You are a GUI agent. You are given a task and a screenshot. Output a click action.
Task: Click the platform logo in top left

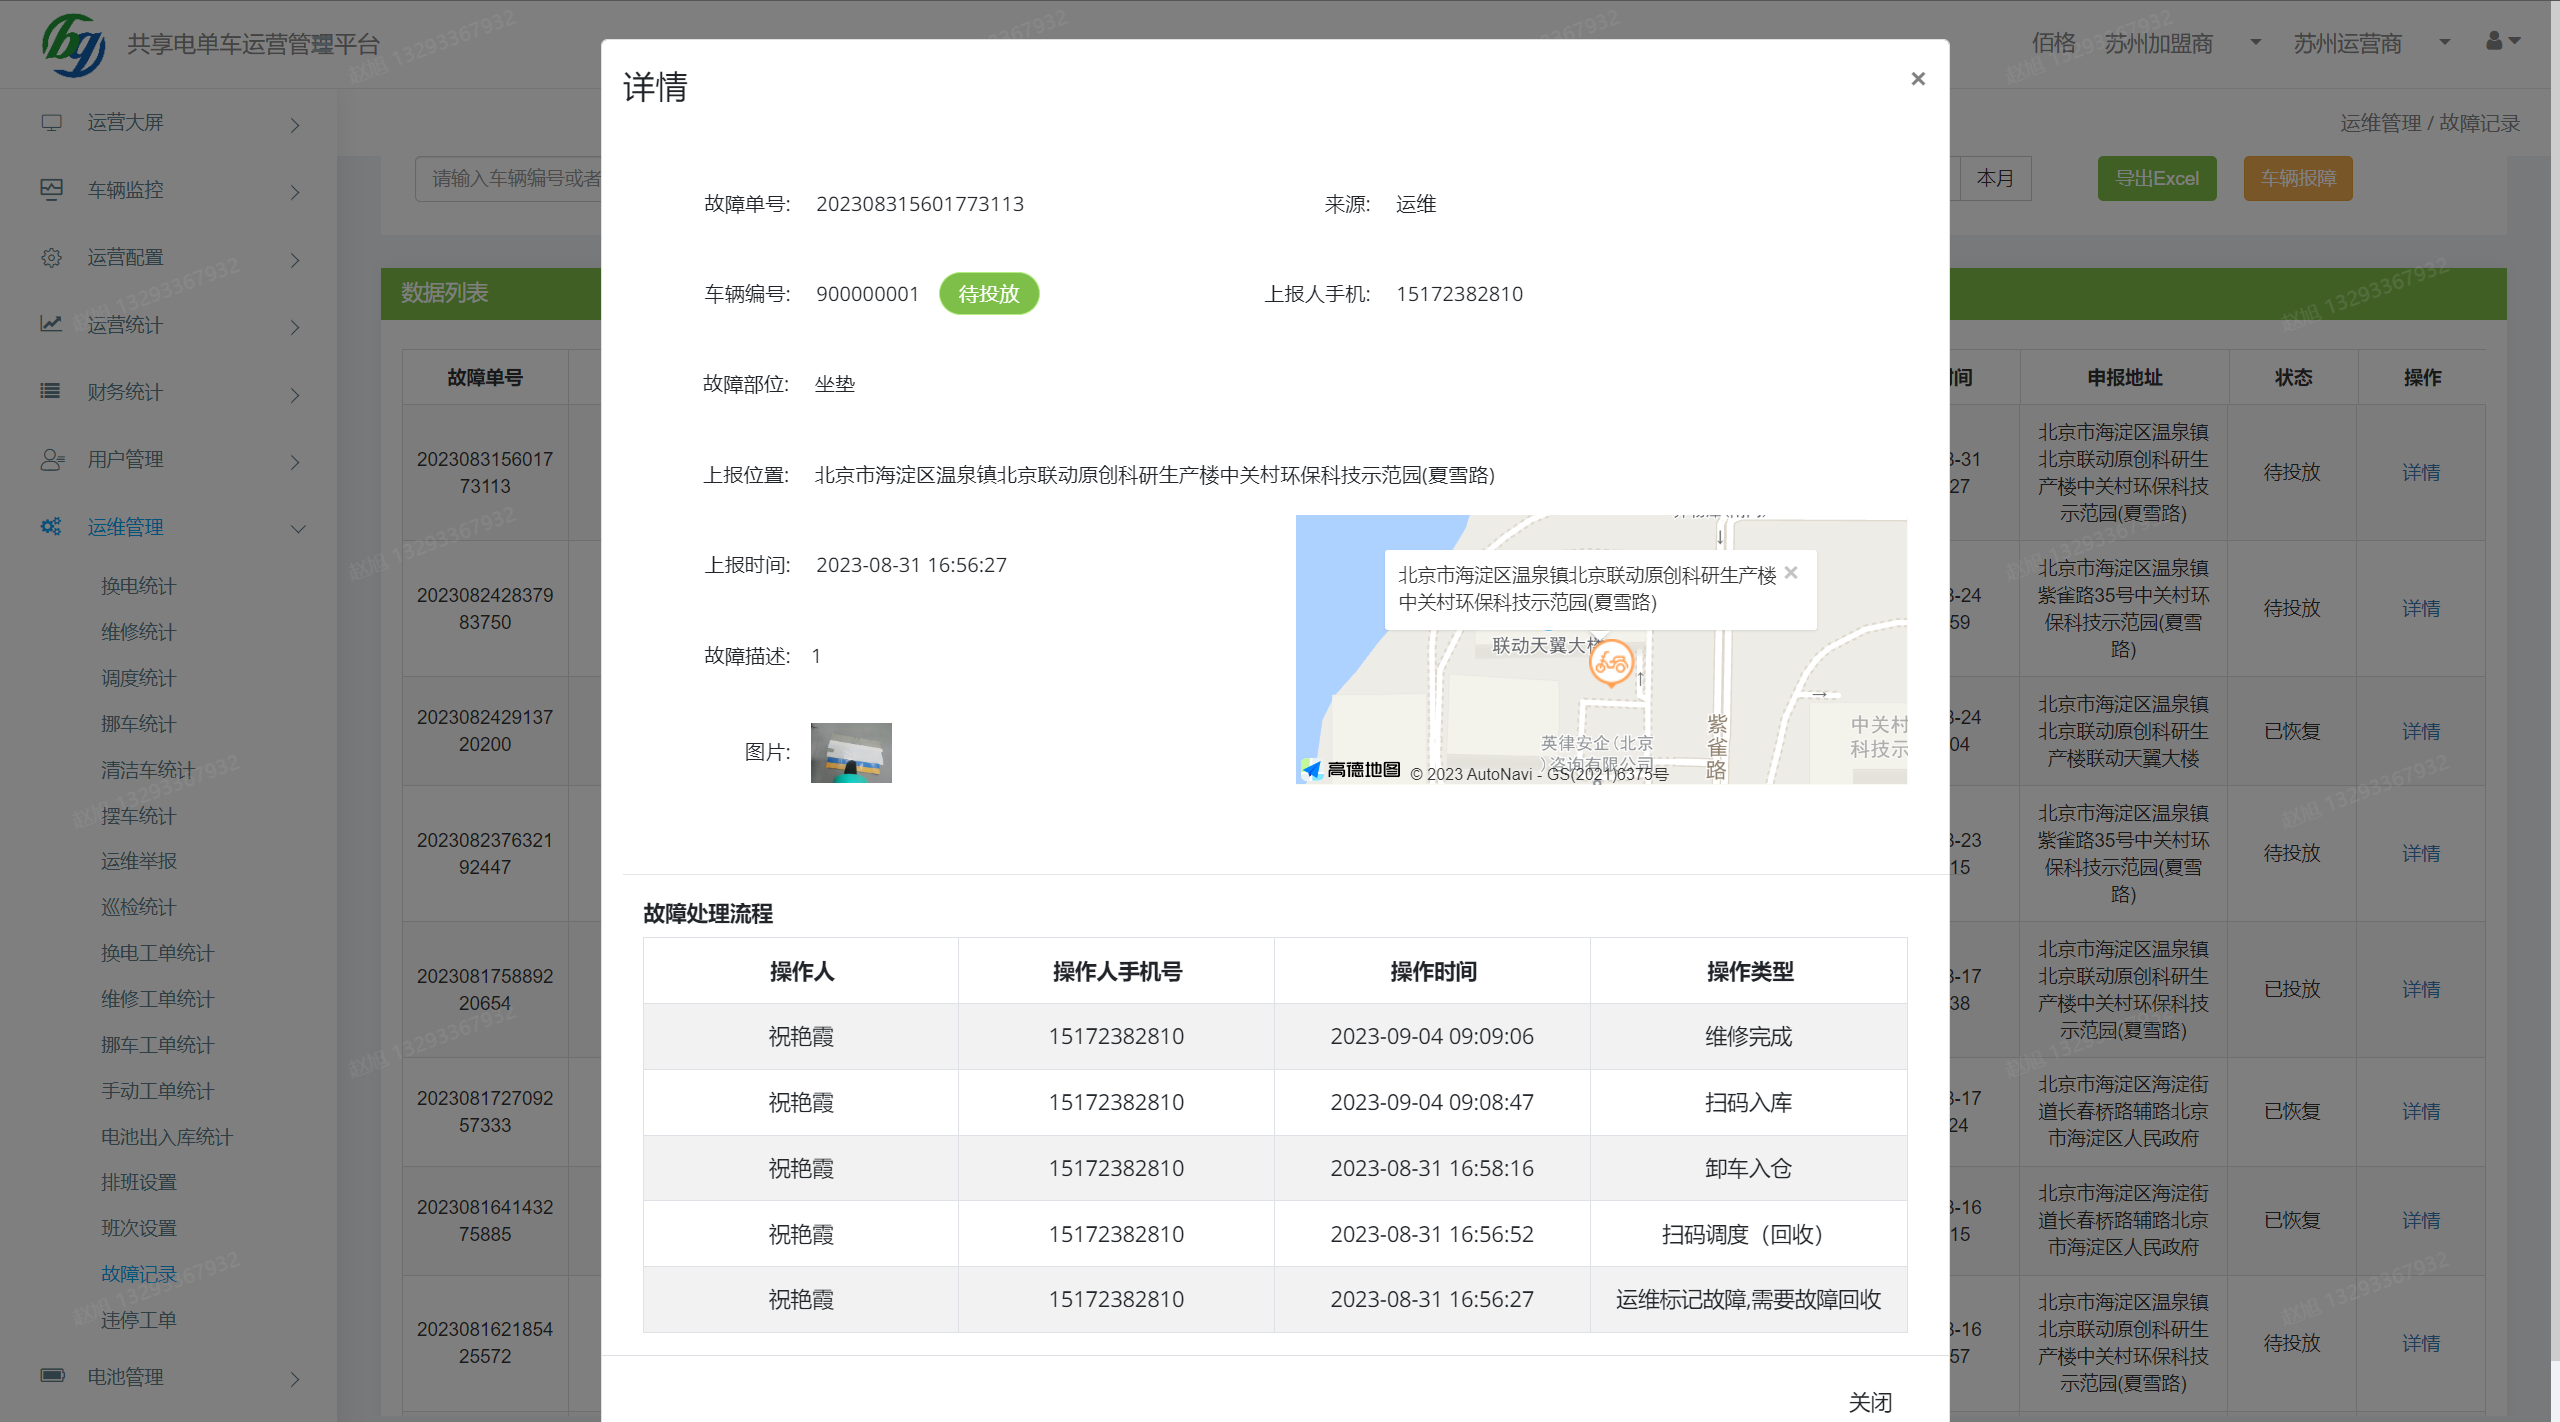pyautogui.click(x=73, y=43)
